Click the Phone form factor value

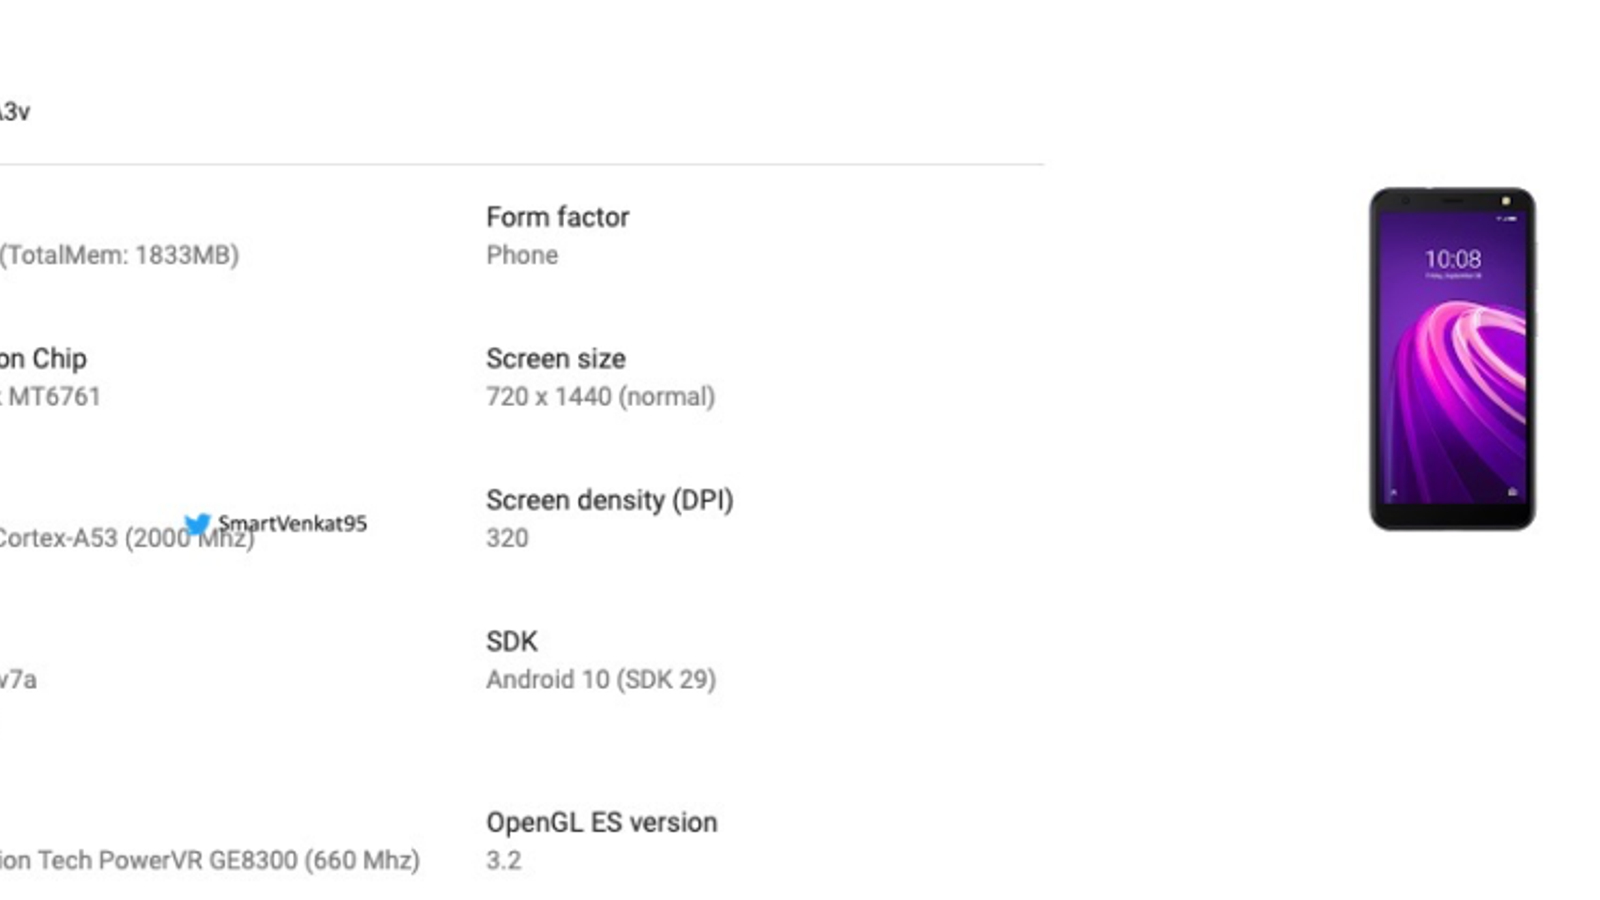coord(522,255)
